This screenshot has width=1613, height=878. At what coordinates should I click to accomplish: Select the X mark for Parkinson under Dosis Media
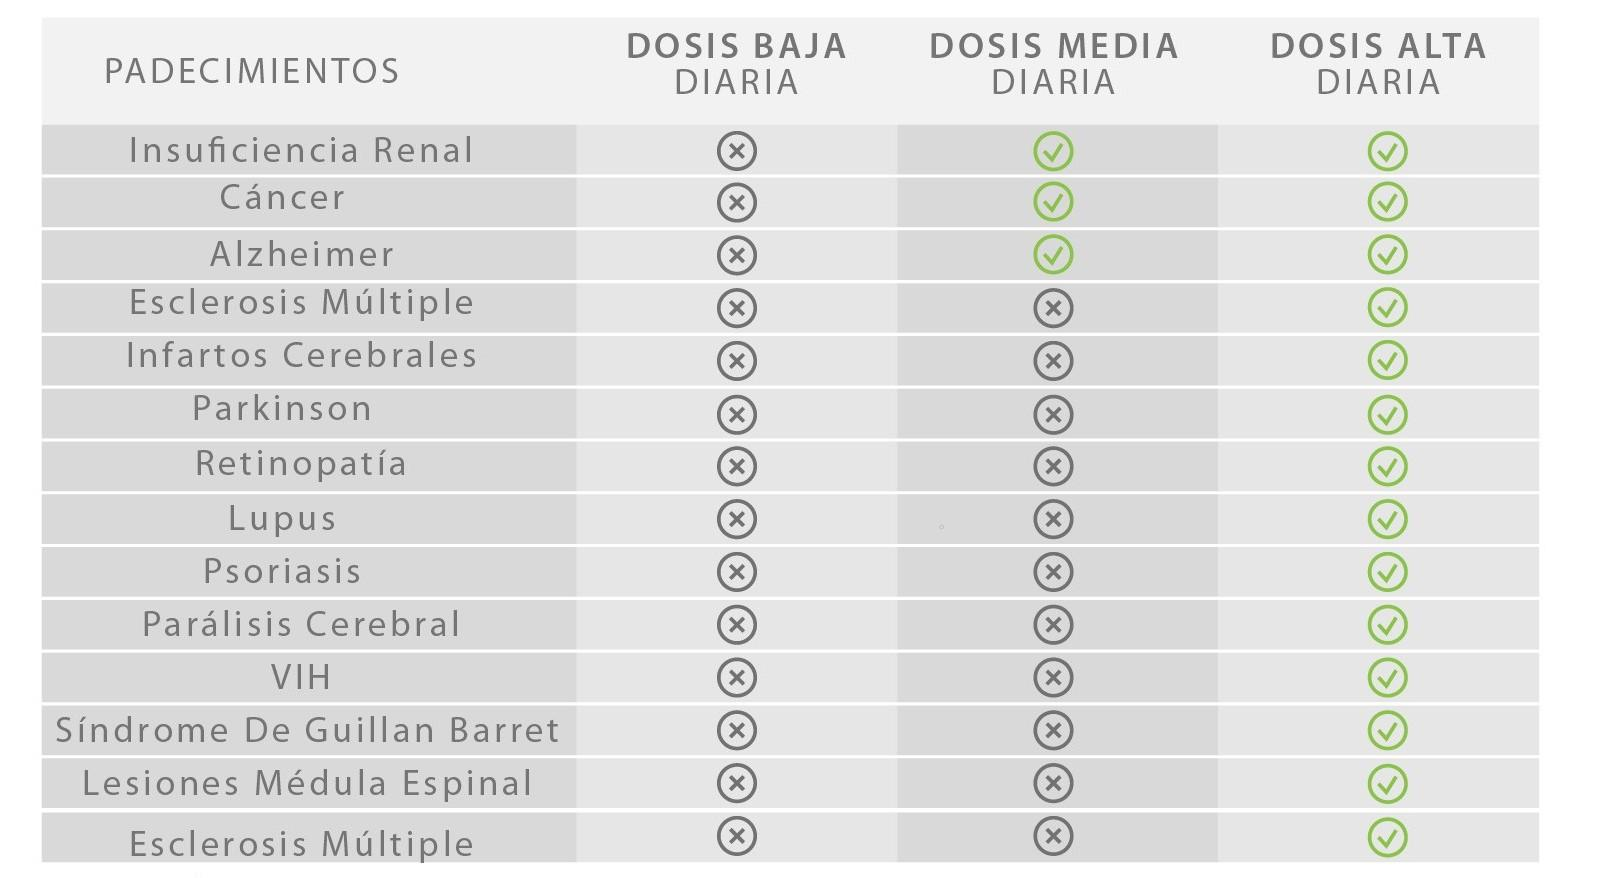point(1053,414)
